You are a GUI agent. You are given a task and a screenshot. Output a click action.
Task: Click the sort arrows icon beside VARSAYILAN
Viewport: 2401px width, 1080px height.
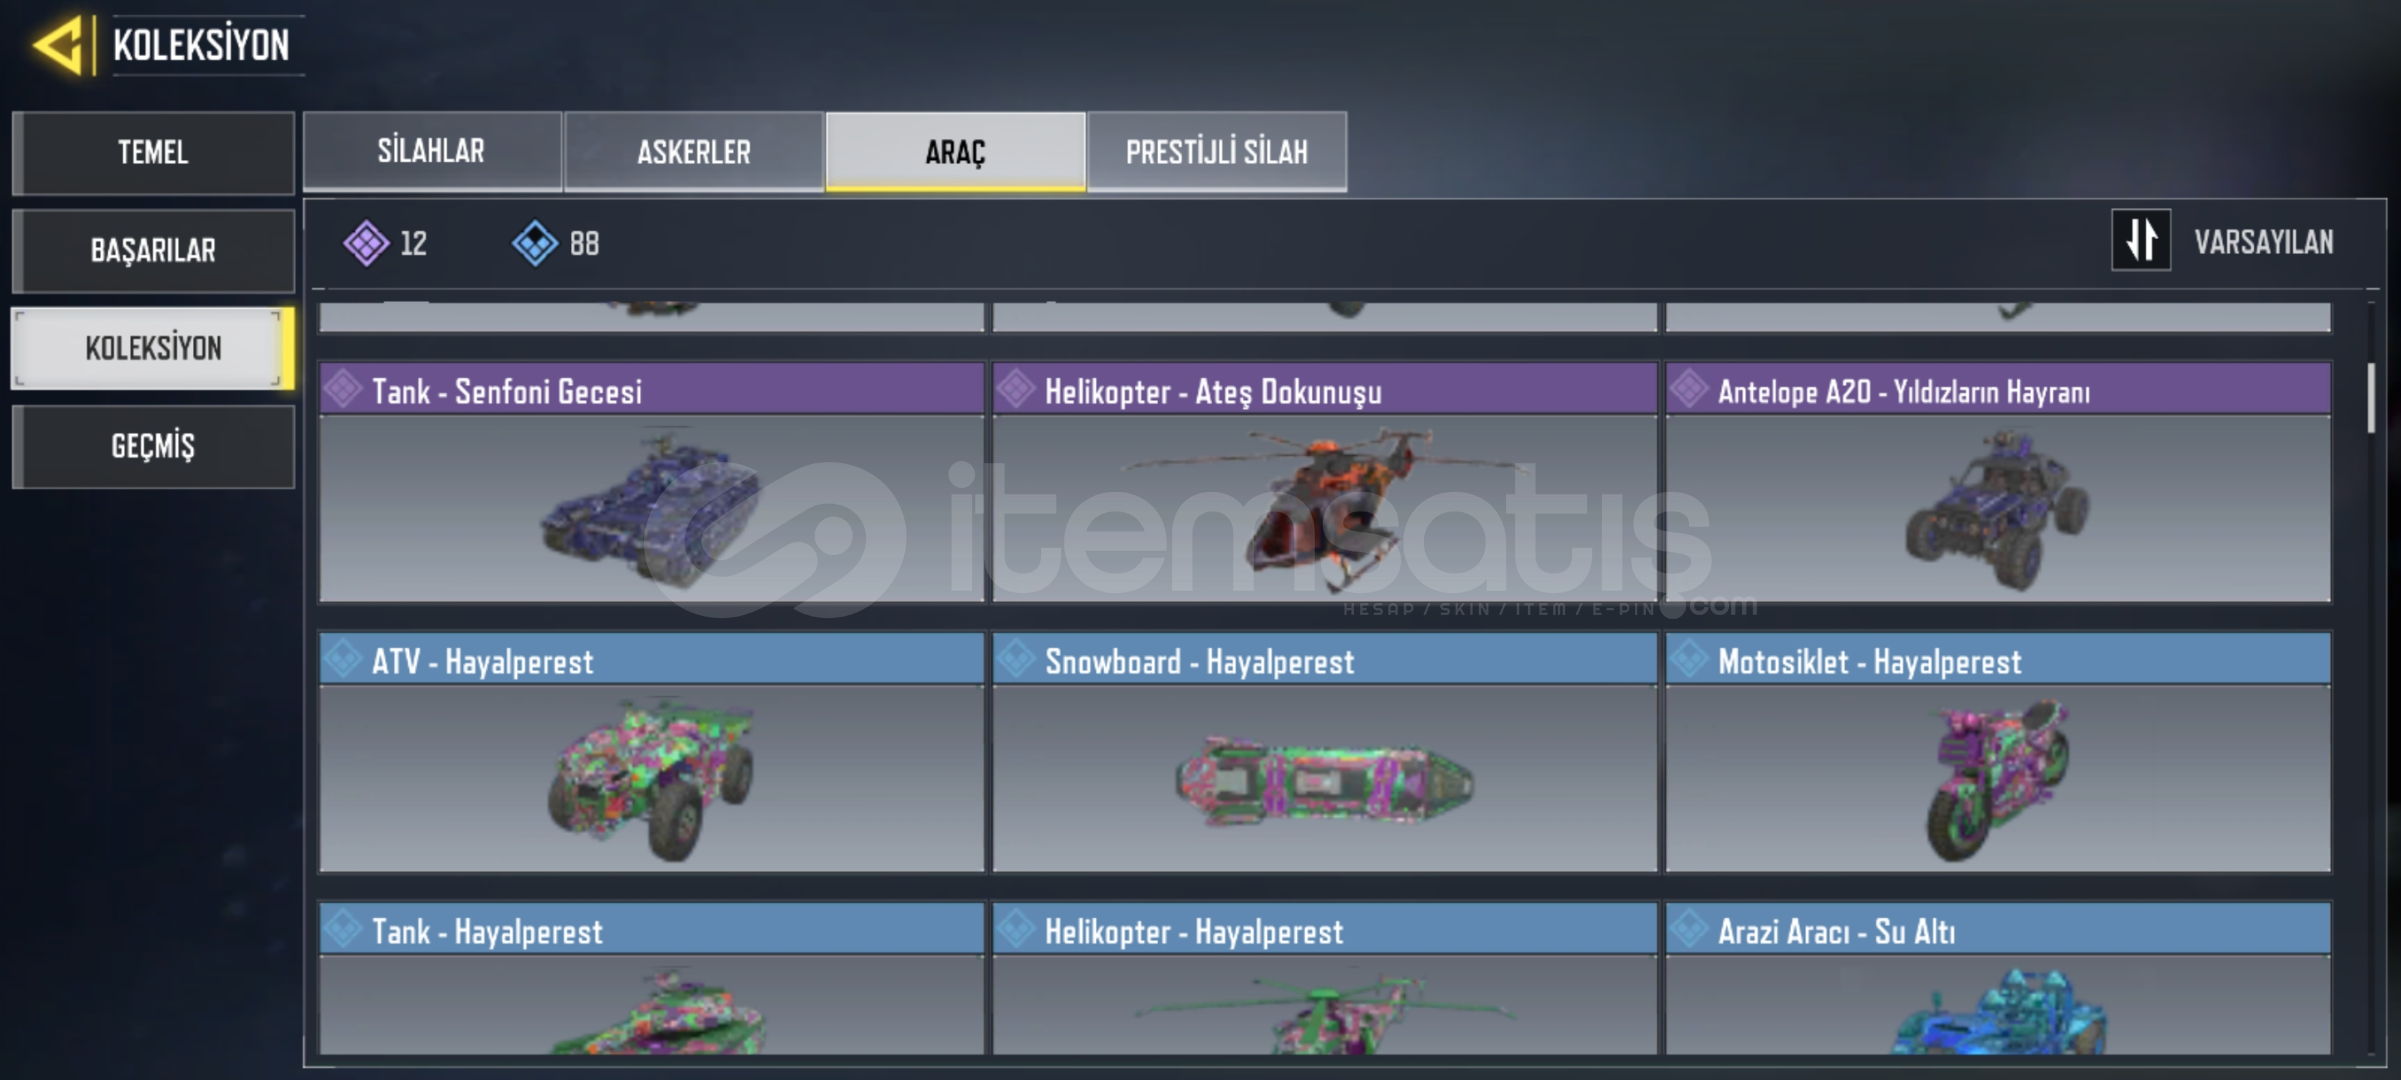tap(2141, 240)
